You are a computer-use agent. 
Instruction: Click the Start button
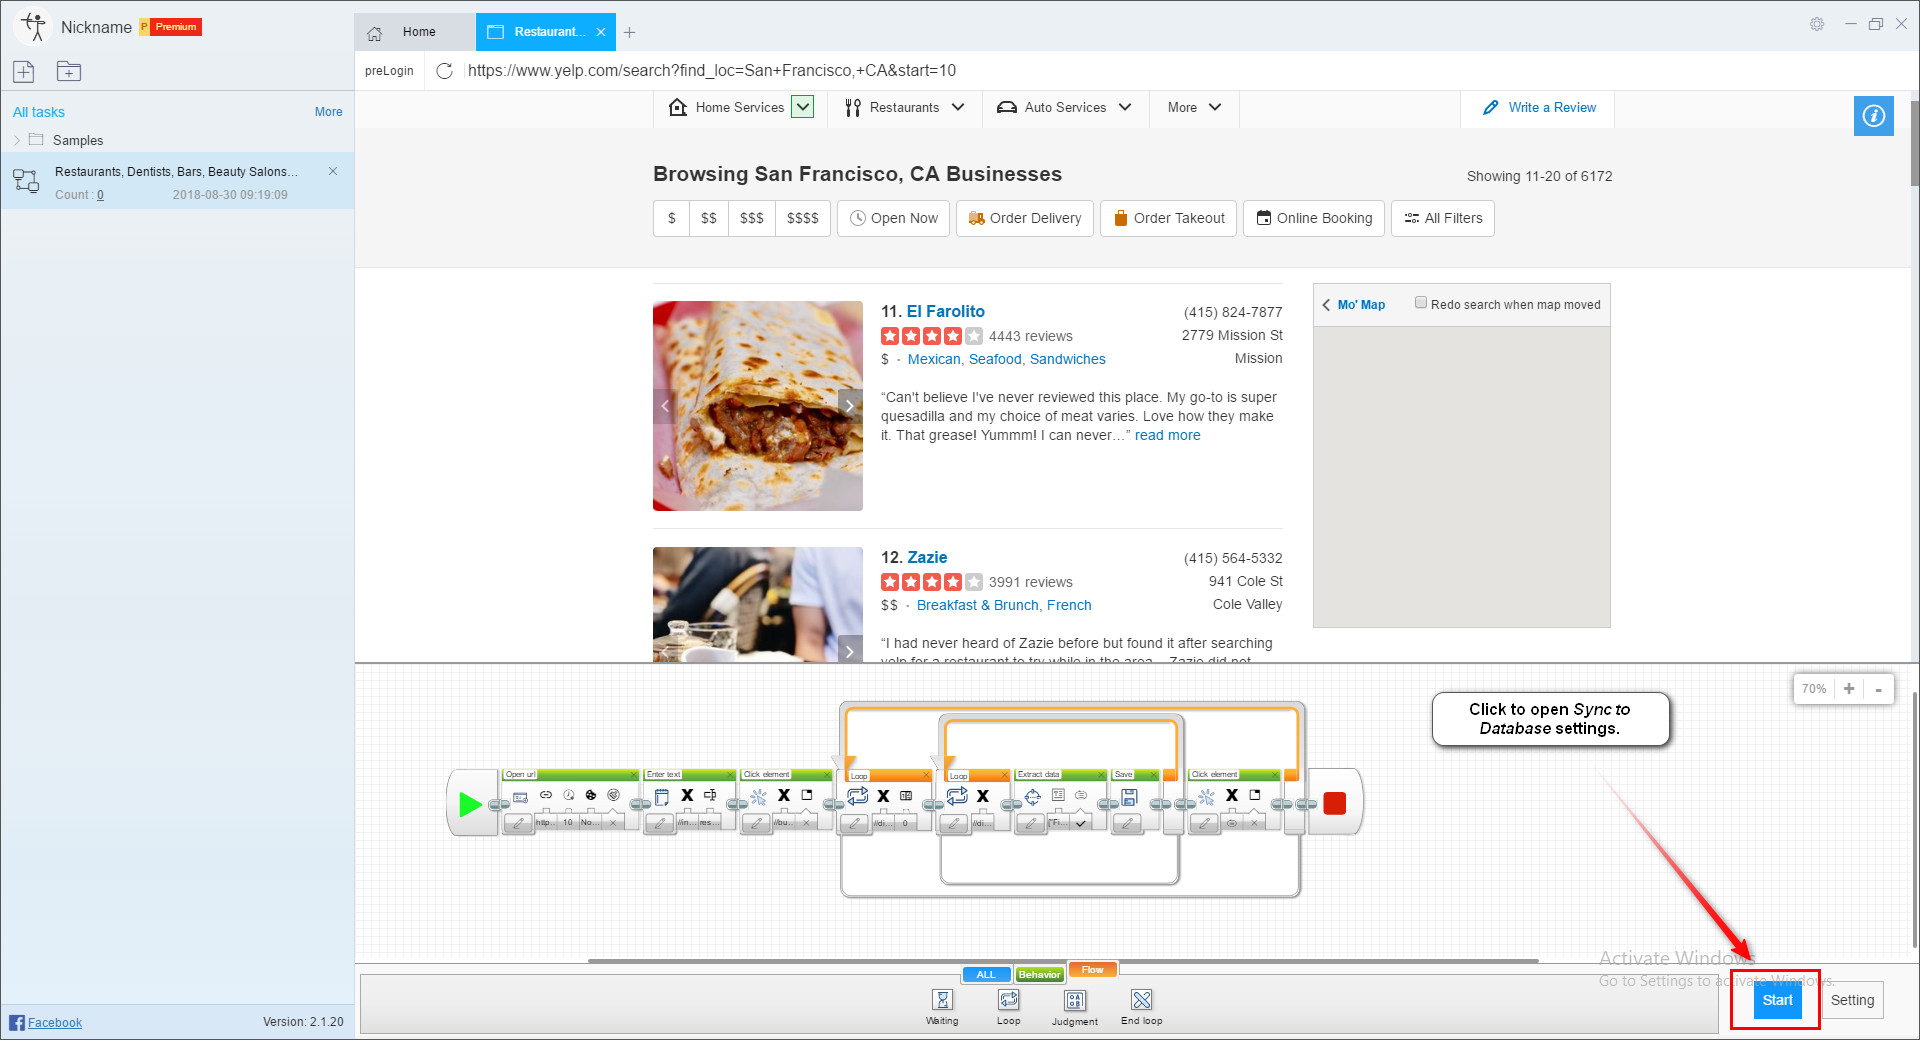click(1777, 1000)
